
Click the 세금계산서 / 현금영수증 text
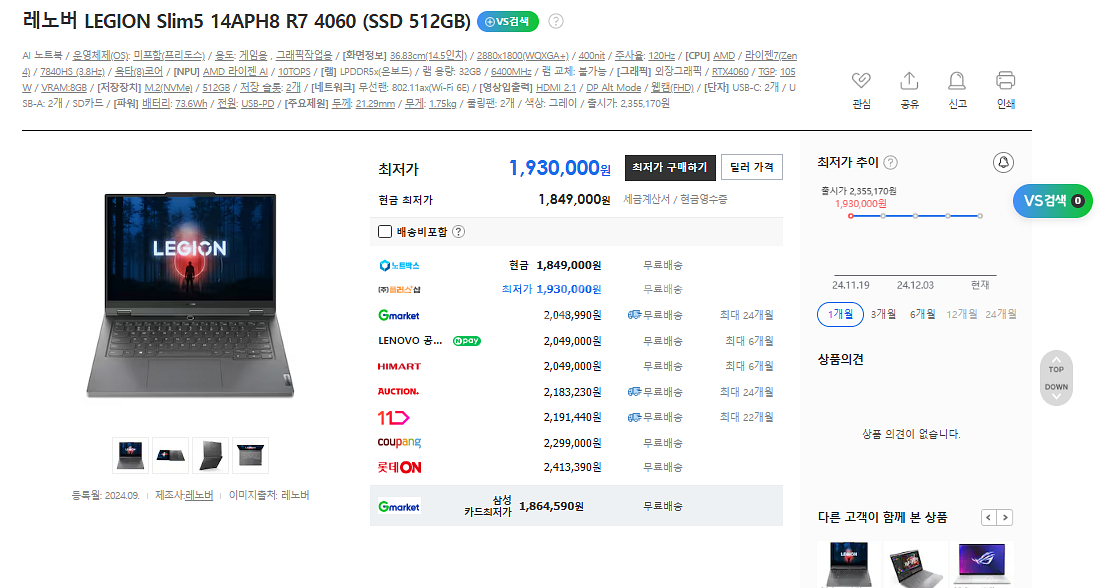click(x=675, y=199)
